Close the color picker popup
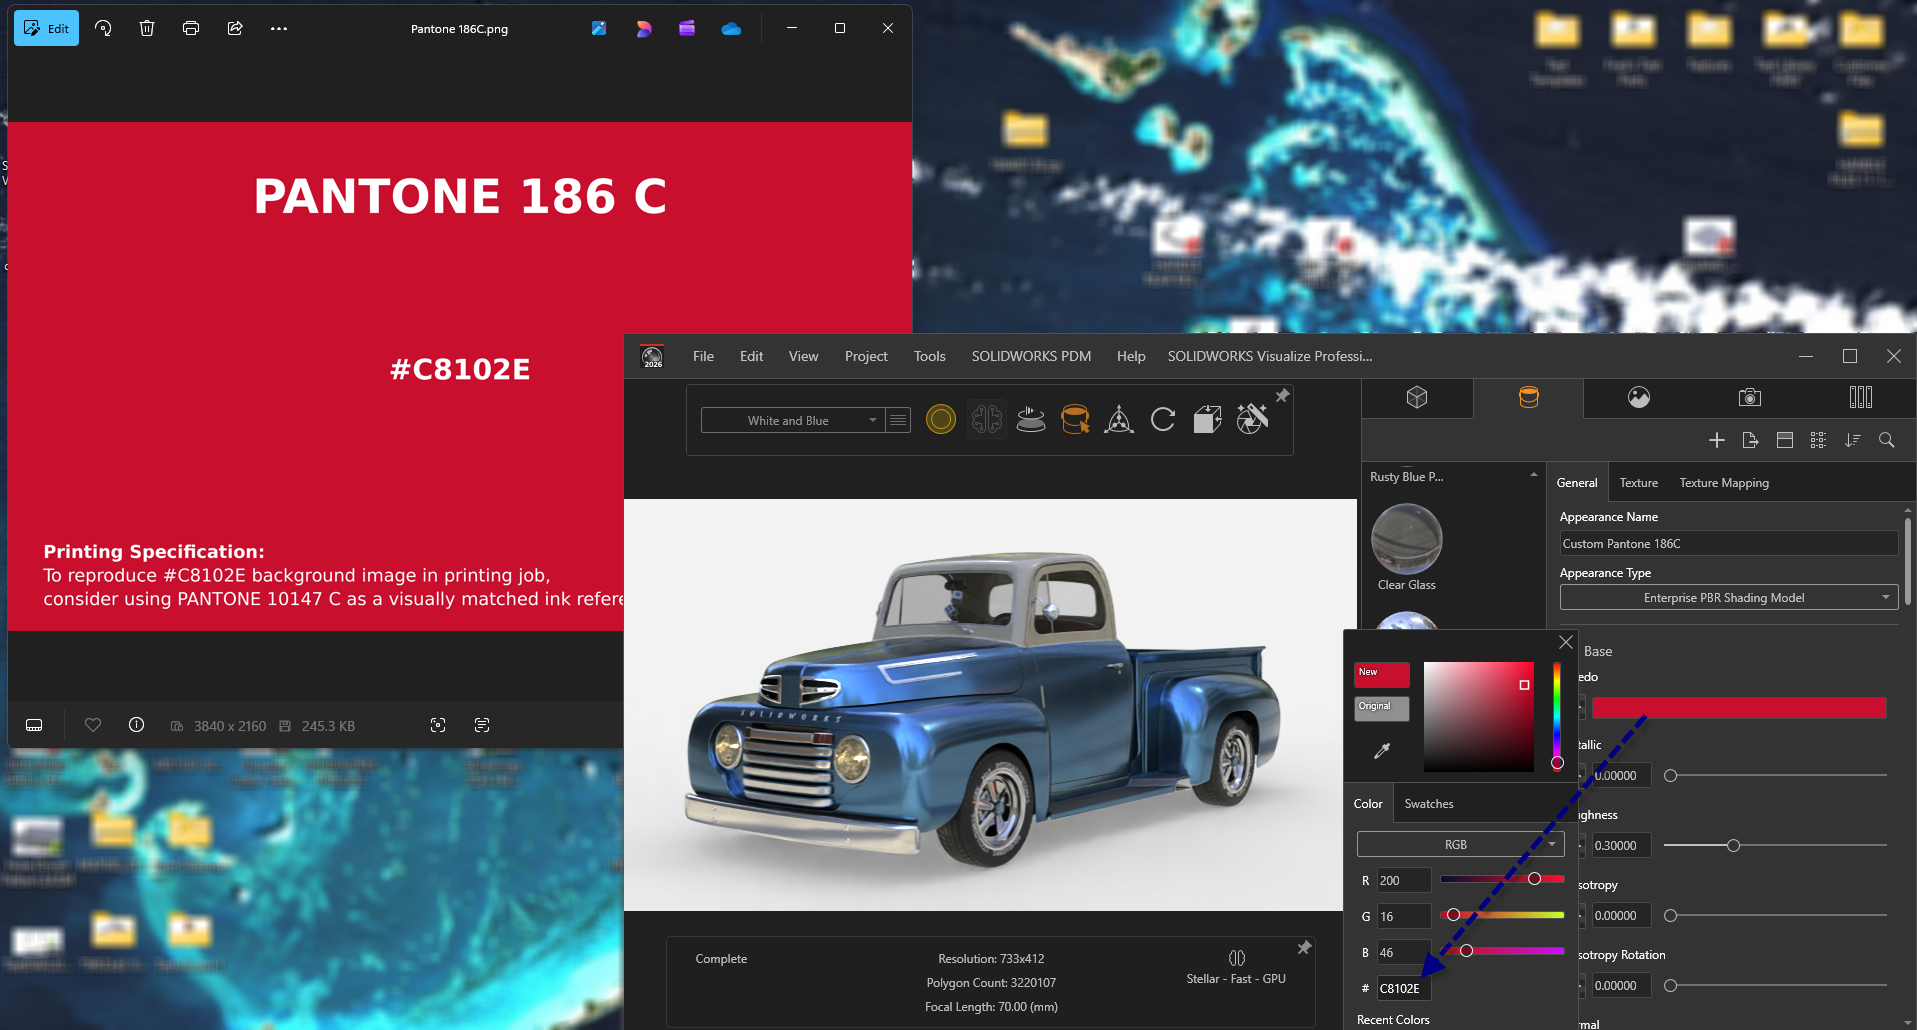This screenshot has width=1917, height=1030. click(x=1566, y=643)
